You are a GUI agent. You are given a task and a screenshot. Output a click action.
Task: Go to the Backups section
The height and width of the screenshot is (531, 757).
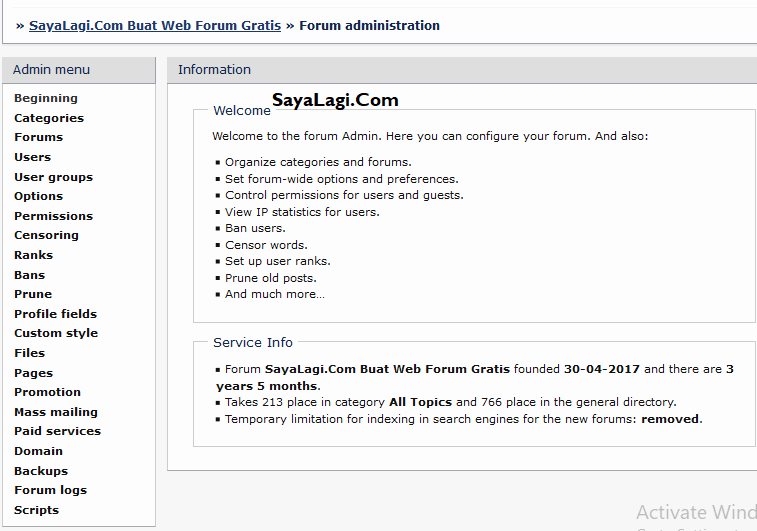pos(41,471)
